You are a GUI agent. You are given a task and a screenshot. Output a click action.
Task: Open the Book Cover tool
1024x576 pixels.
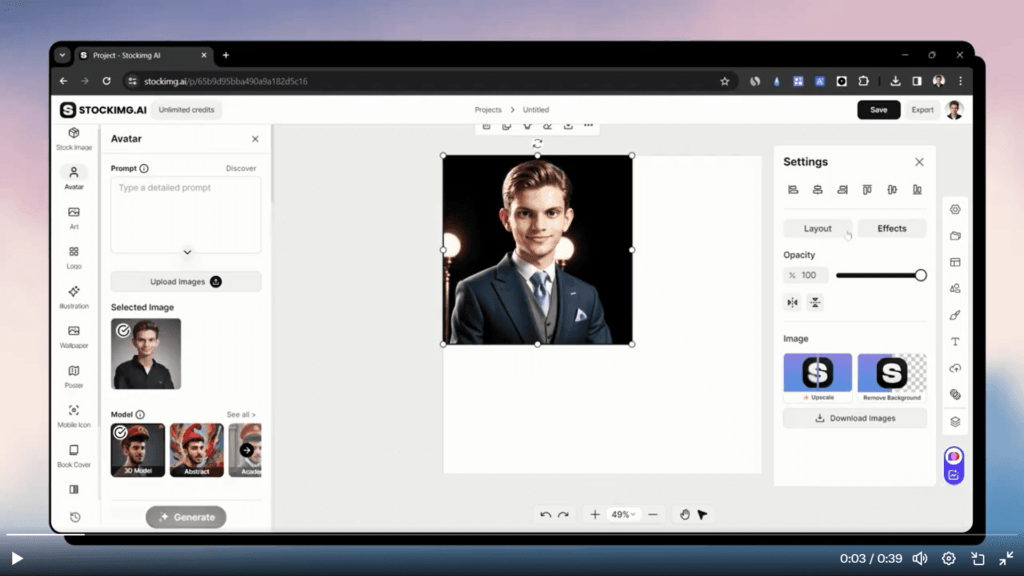(x=74, y=456)
